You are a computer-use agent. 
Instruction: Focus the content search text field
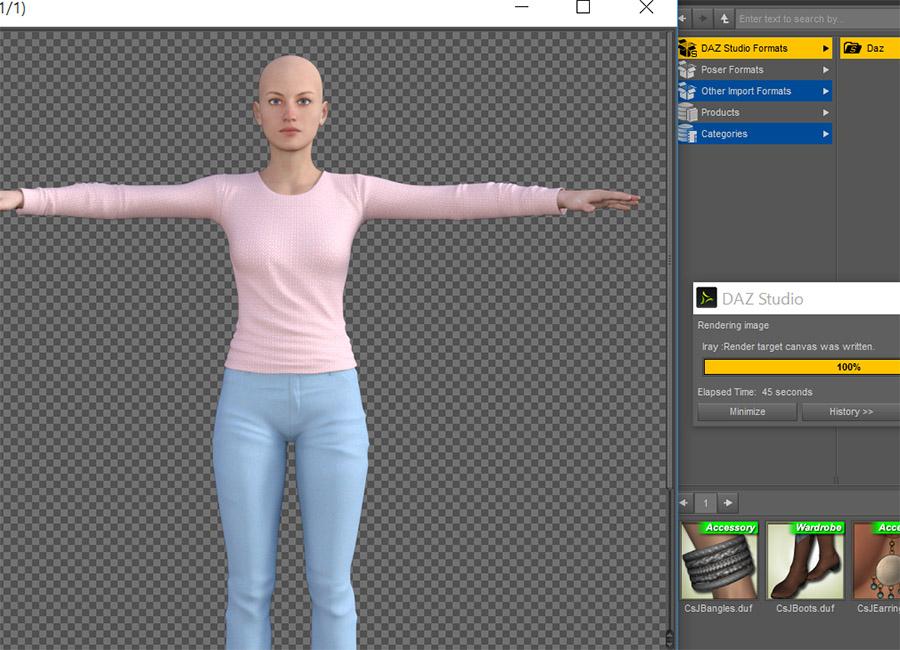pos(818,19)
